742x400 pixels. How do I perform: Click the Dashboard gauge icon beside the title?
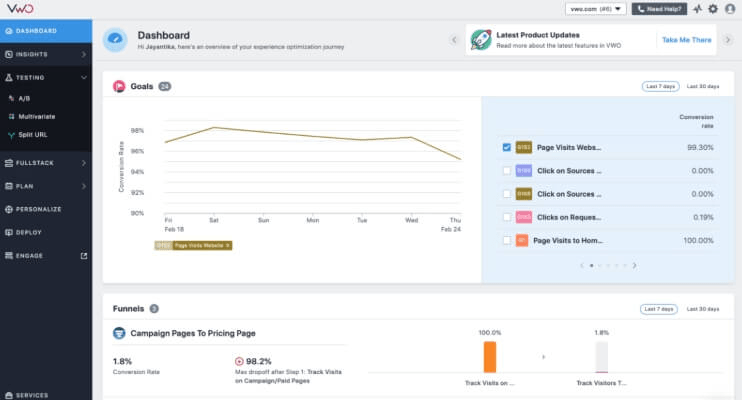click(115, 39)
